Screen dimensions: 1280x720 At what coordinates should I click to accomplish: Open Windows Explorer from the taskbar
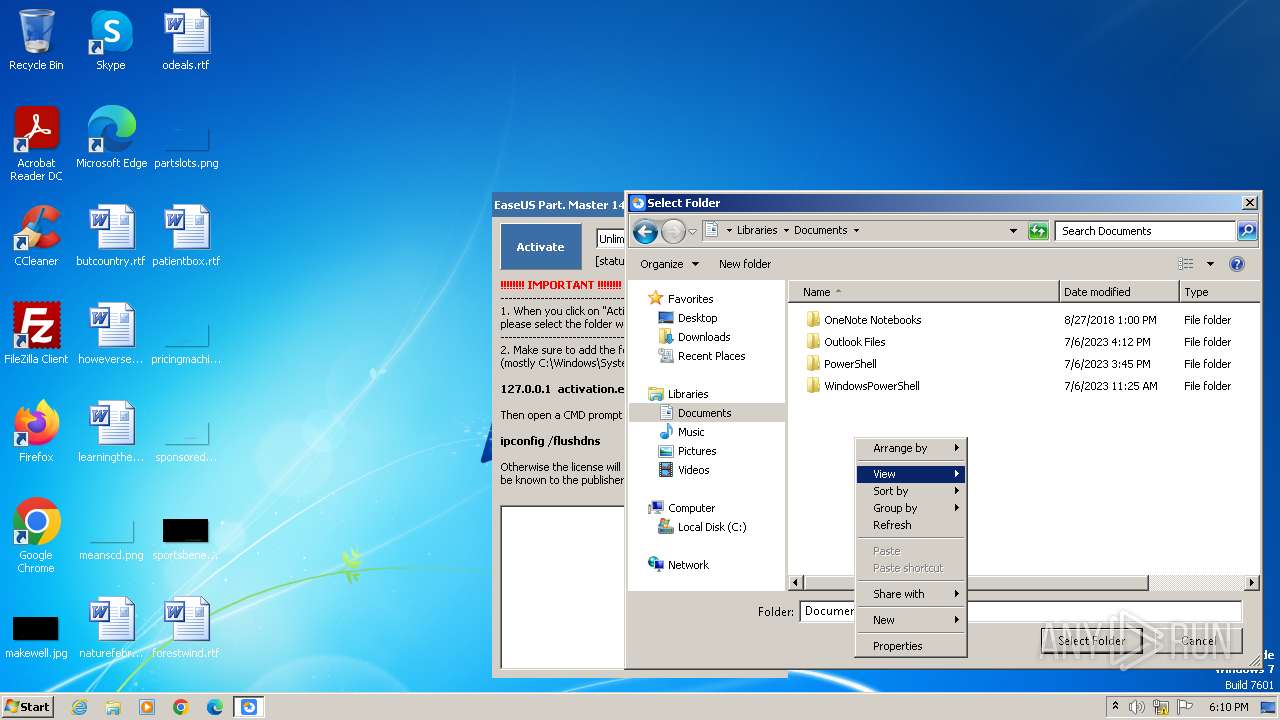(113, 707)
